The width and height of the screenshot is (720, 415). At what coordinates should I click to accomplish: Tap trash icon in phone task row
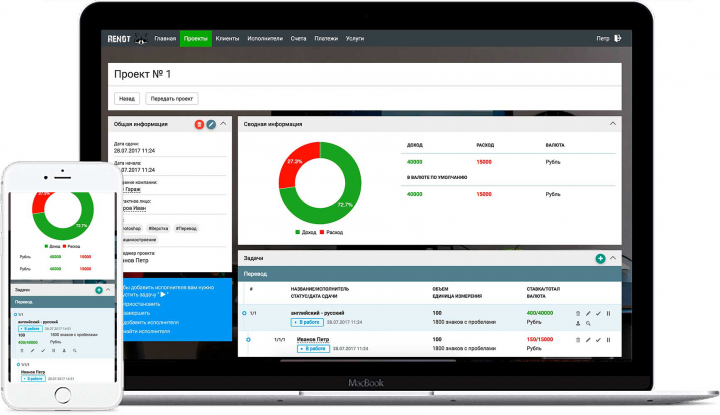[x=22, y=351]
